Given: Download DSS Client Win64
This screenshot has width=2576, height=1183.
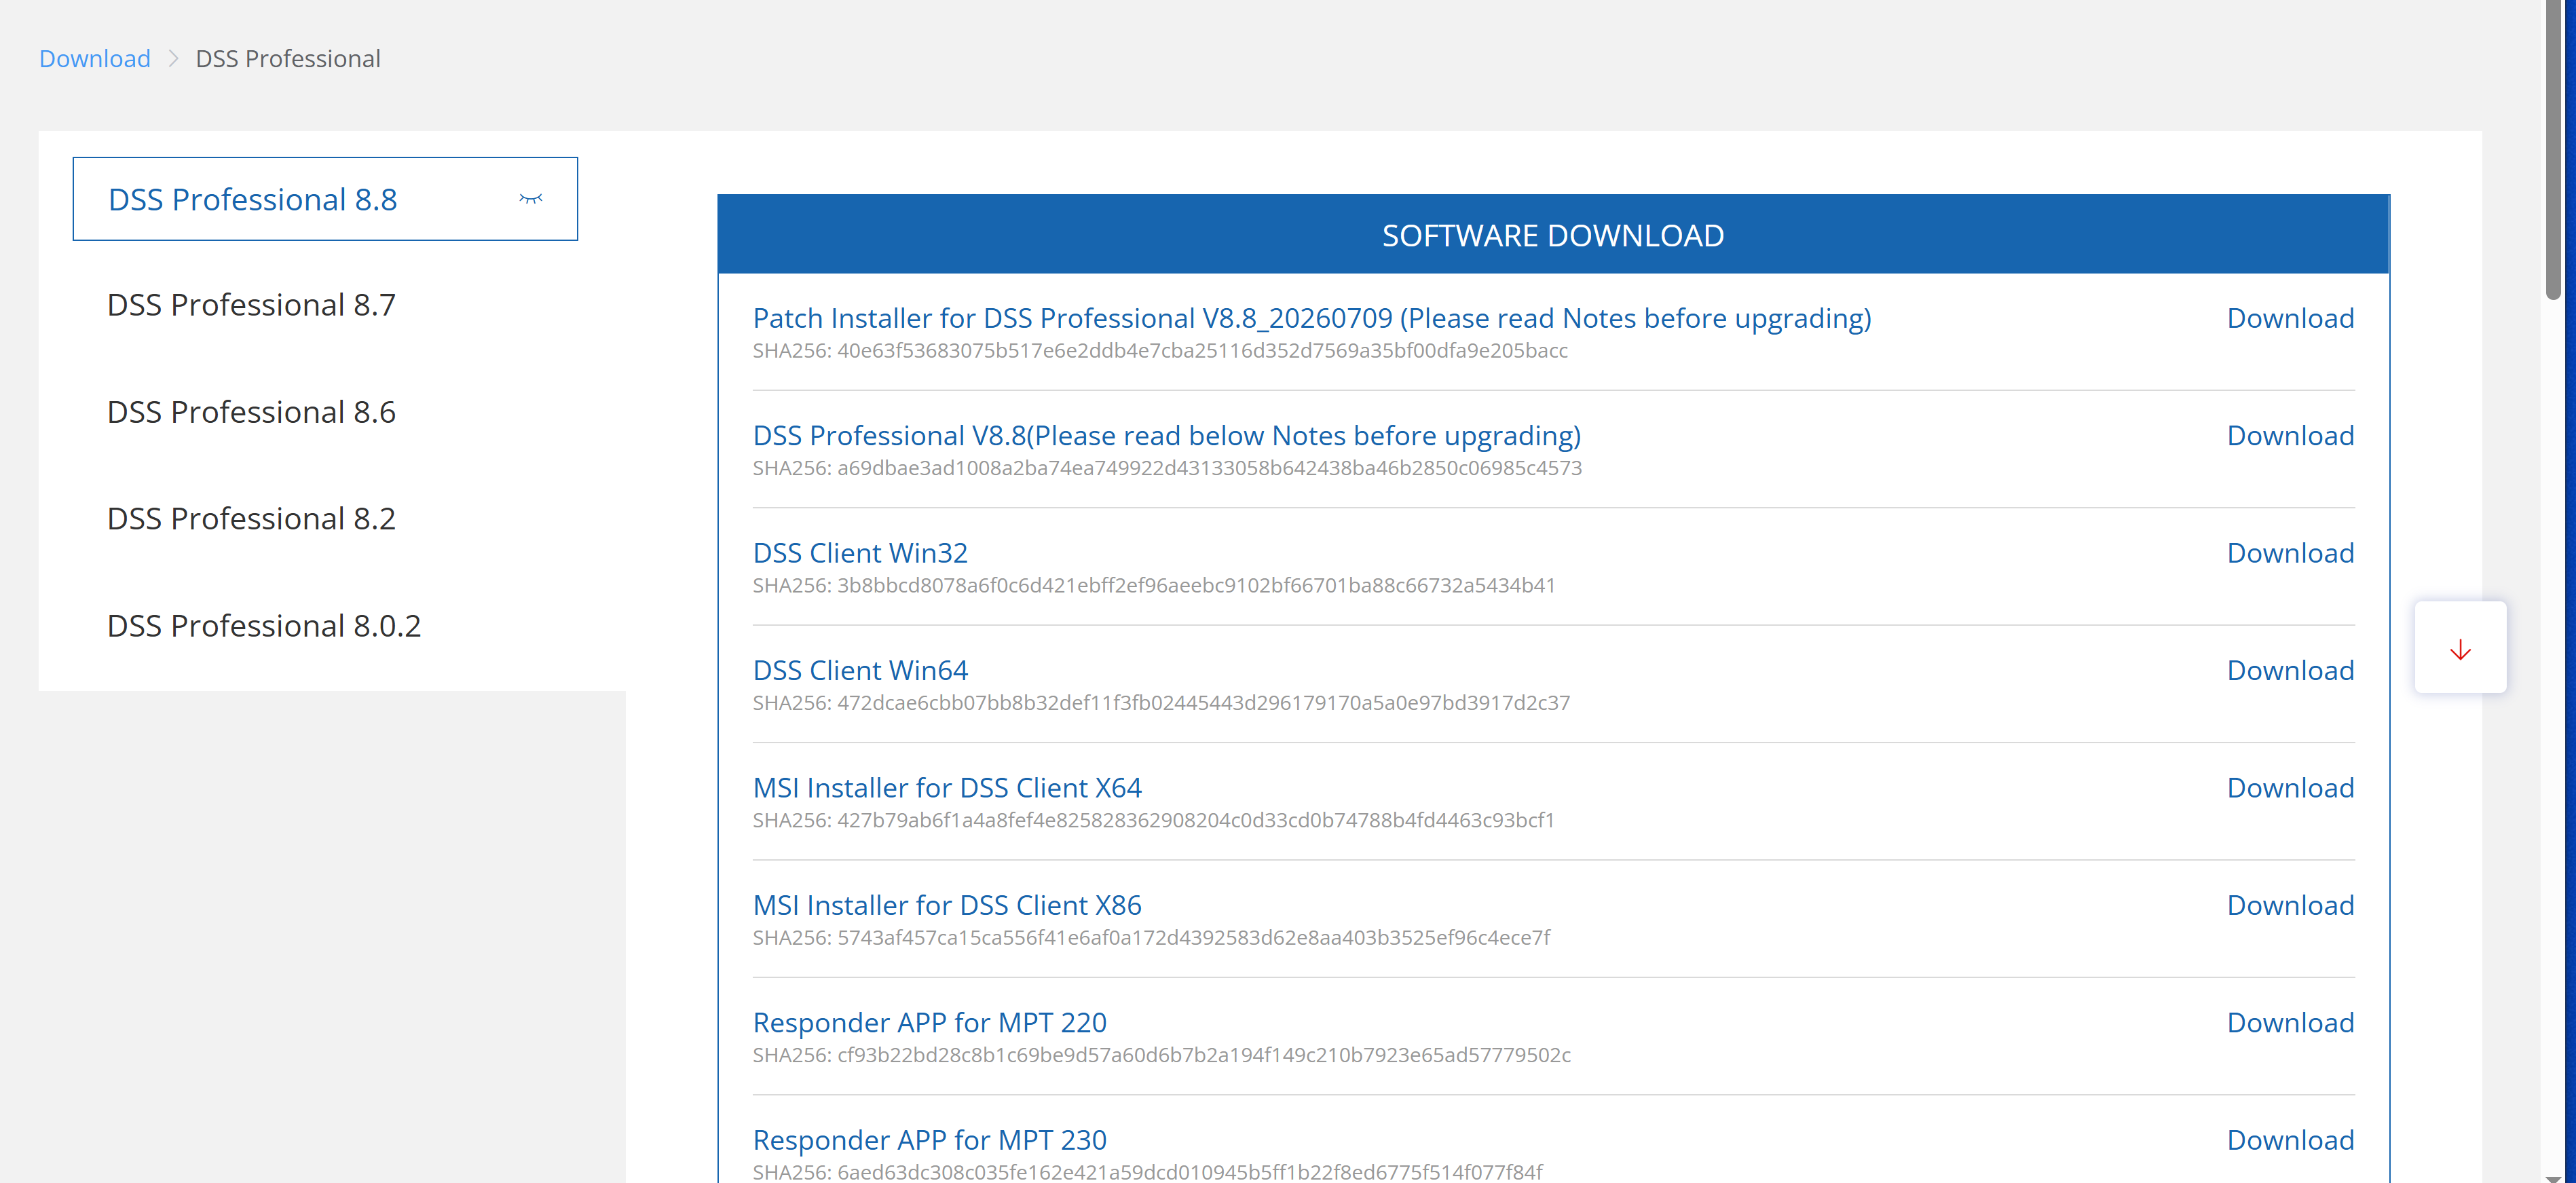Looking at the screenshot, I should pyautogui.click(x=2290, y=670).
